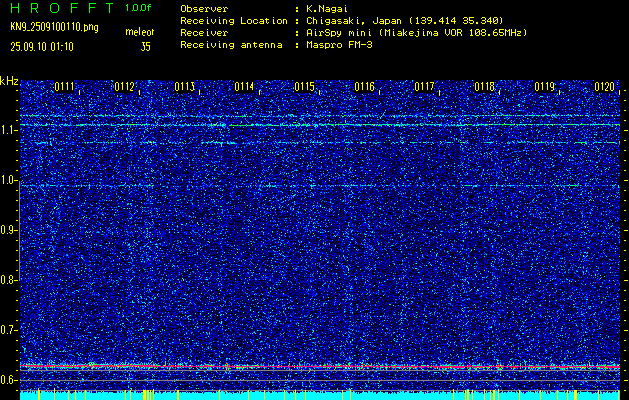The height and width of the screenshot is (400, 629).
Task: Click the 0.8 frequency axis label
Action: coord(7,280)
